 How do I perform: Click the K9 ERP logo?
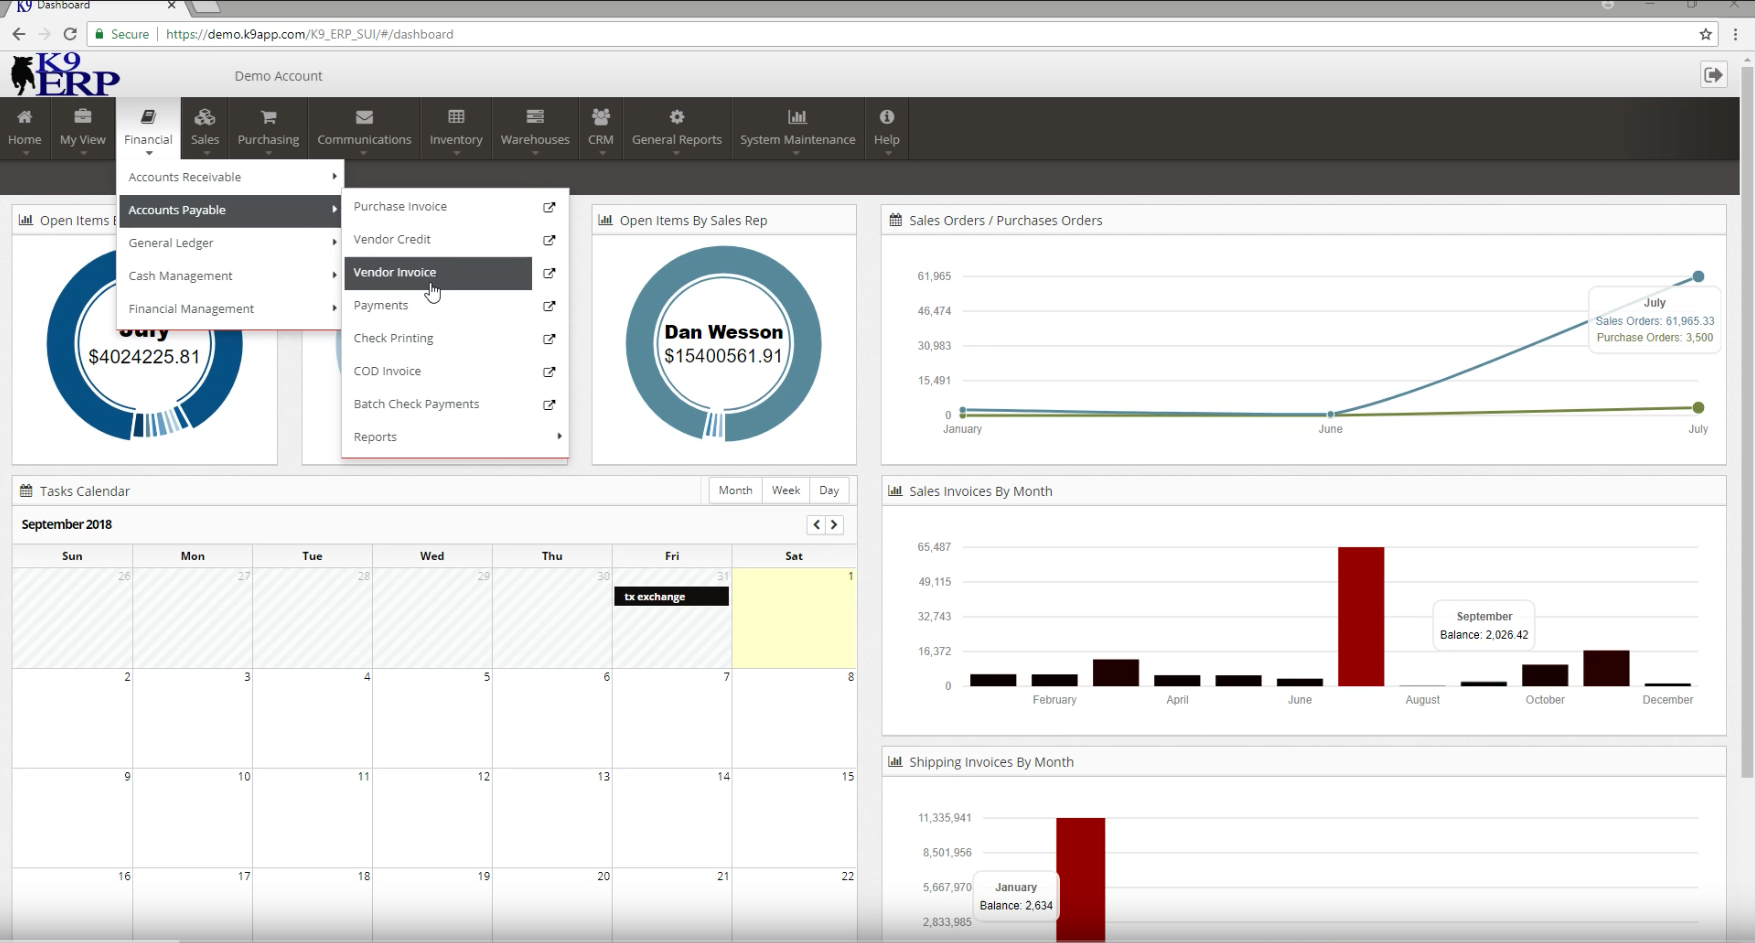[x=65, y=74]
